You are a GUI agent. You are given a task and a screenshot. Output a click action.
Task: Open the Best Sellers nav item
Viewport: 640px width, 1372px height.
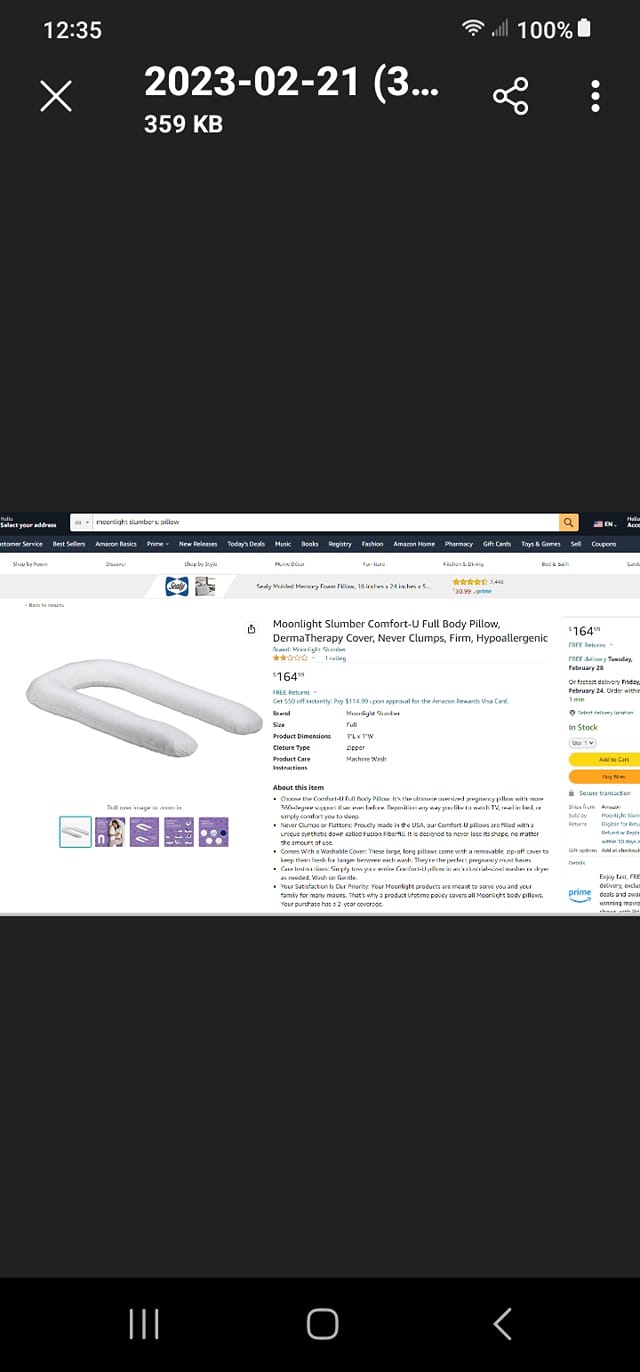coord(69,544)
